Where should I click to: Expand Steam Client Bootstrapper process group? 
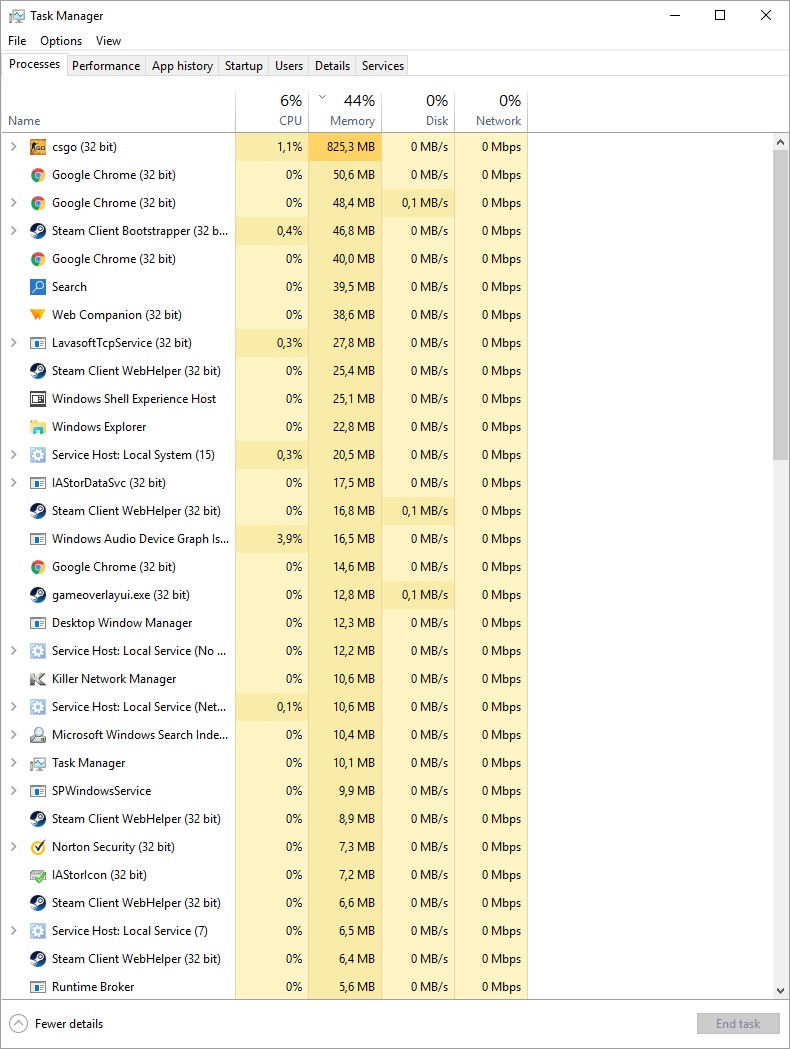13,231
